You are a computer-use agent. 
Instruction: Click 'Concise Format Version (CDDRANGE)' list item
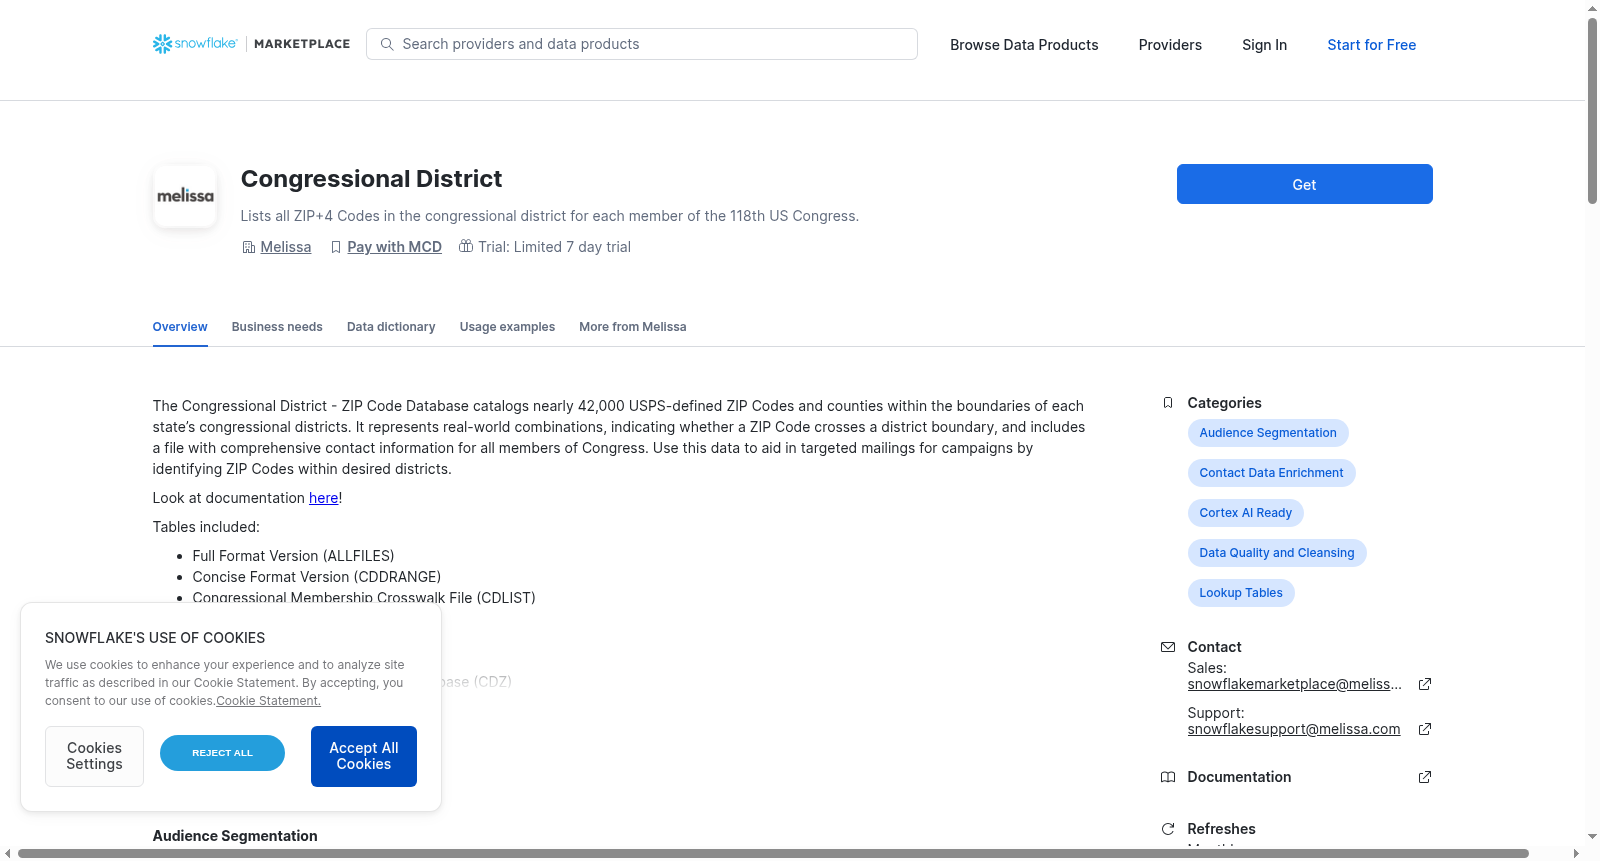click(x=316, y=577)
